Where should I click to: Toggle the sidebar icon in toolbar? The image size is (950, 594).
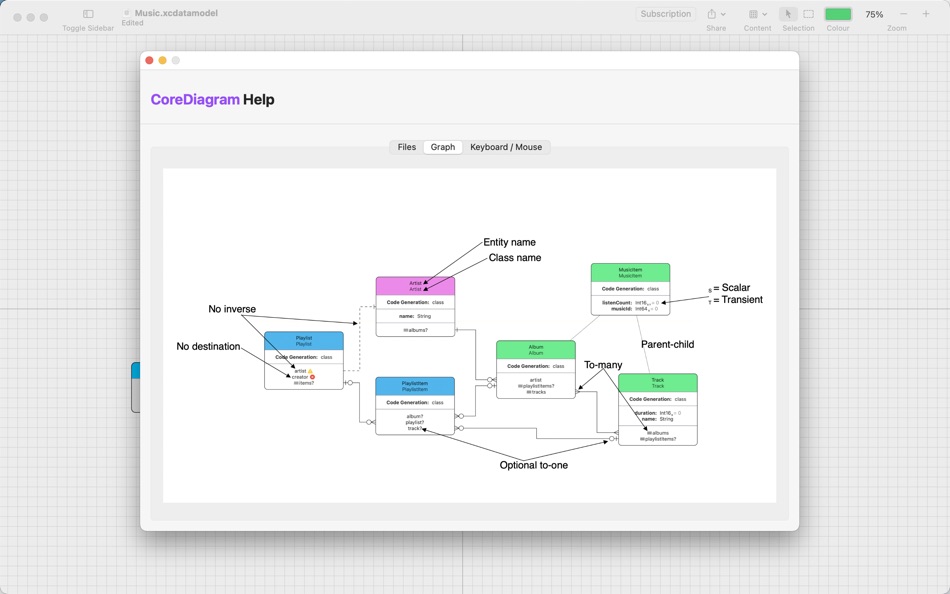click(x=88, y=14)
